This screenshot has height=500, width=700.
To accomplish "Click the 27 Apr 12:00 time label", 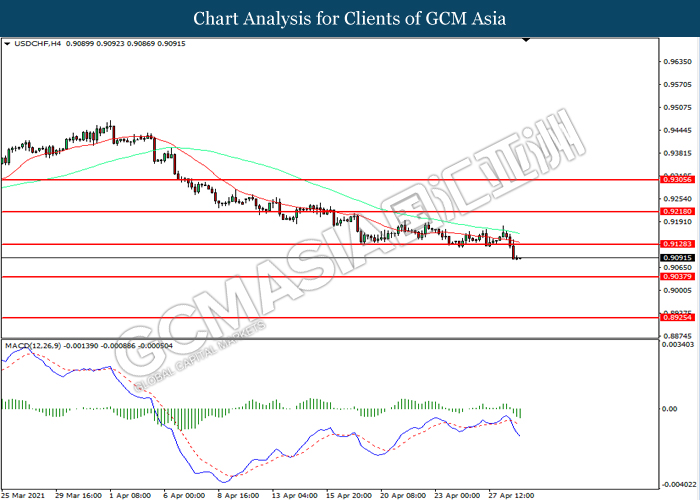I will tap(511, 495).
